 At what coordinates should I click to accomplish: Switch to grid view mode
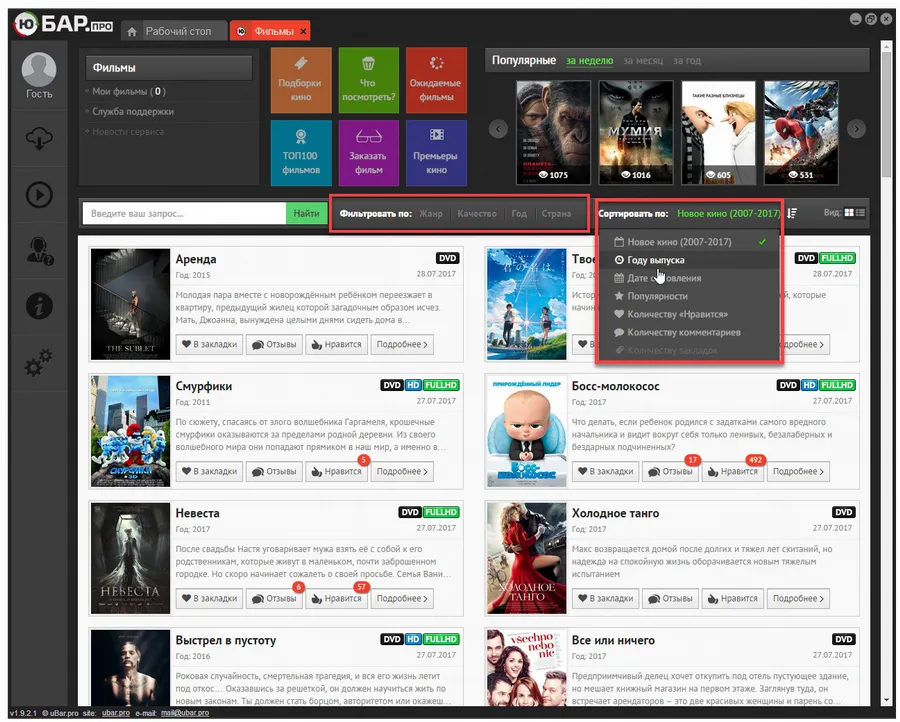(x=849, y=213)
